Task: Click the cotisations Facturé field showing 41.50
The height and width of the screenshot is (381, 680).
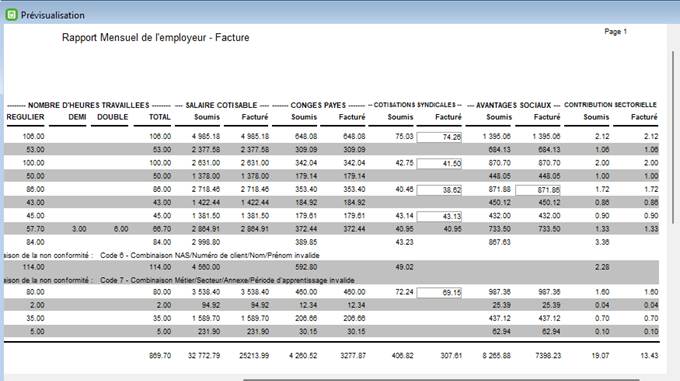Action: 439,163
